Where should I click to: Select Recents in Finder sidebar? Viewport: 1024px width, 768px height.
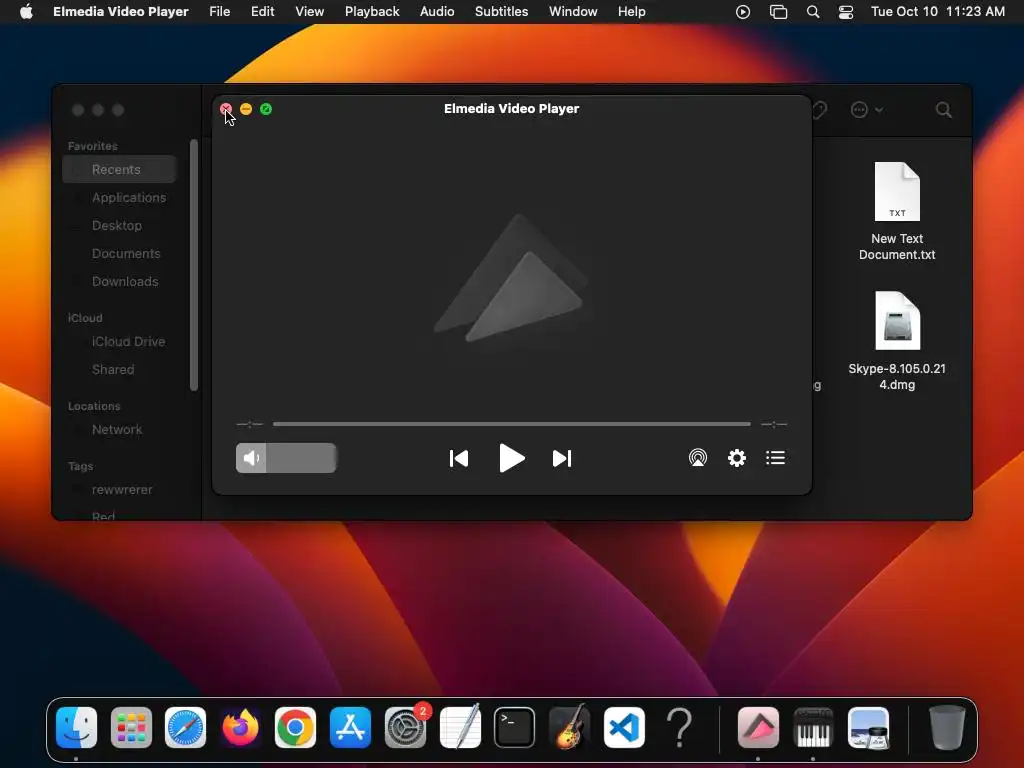(x=120, y=169)
